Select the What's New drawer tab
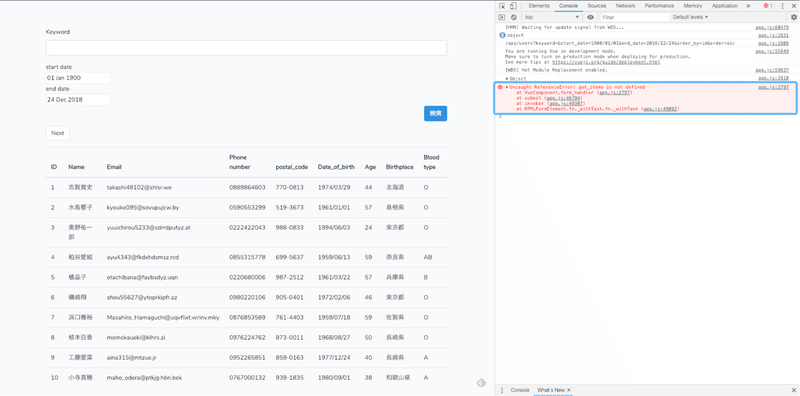800x396 pixels. (x=551, y=390)
